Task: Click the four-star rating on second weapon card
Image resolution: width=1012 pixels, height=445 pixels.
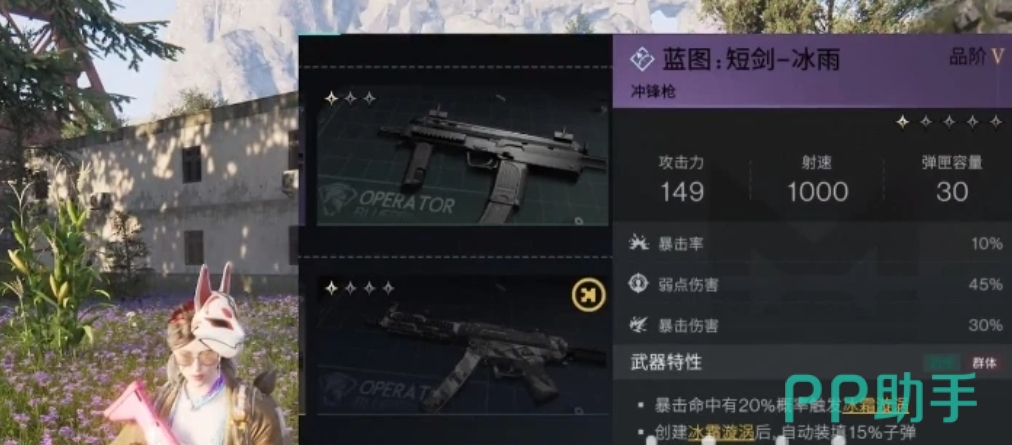Action: tap(359, 288)
